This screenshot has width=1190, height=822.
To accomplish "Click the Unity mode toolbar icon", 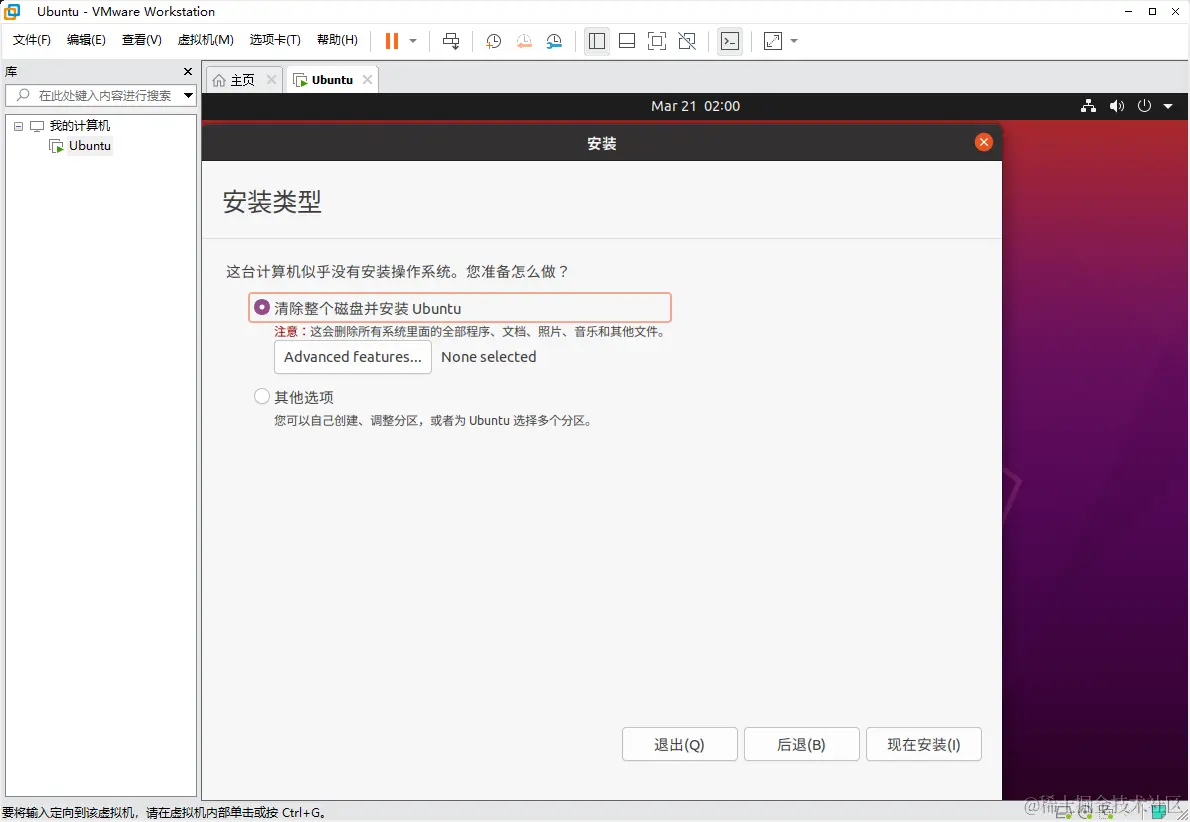I will click(687, 41).
